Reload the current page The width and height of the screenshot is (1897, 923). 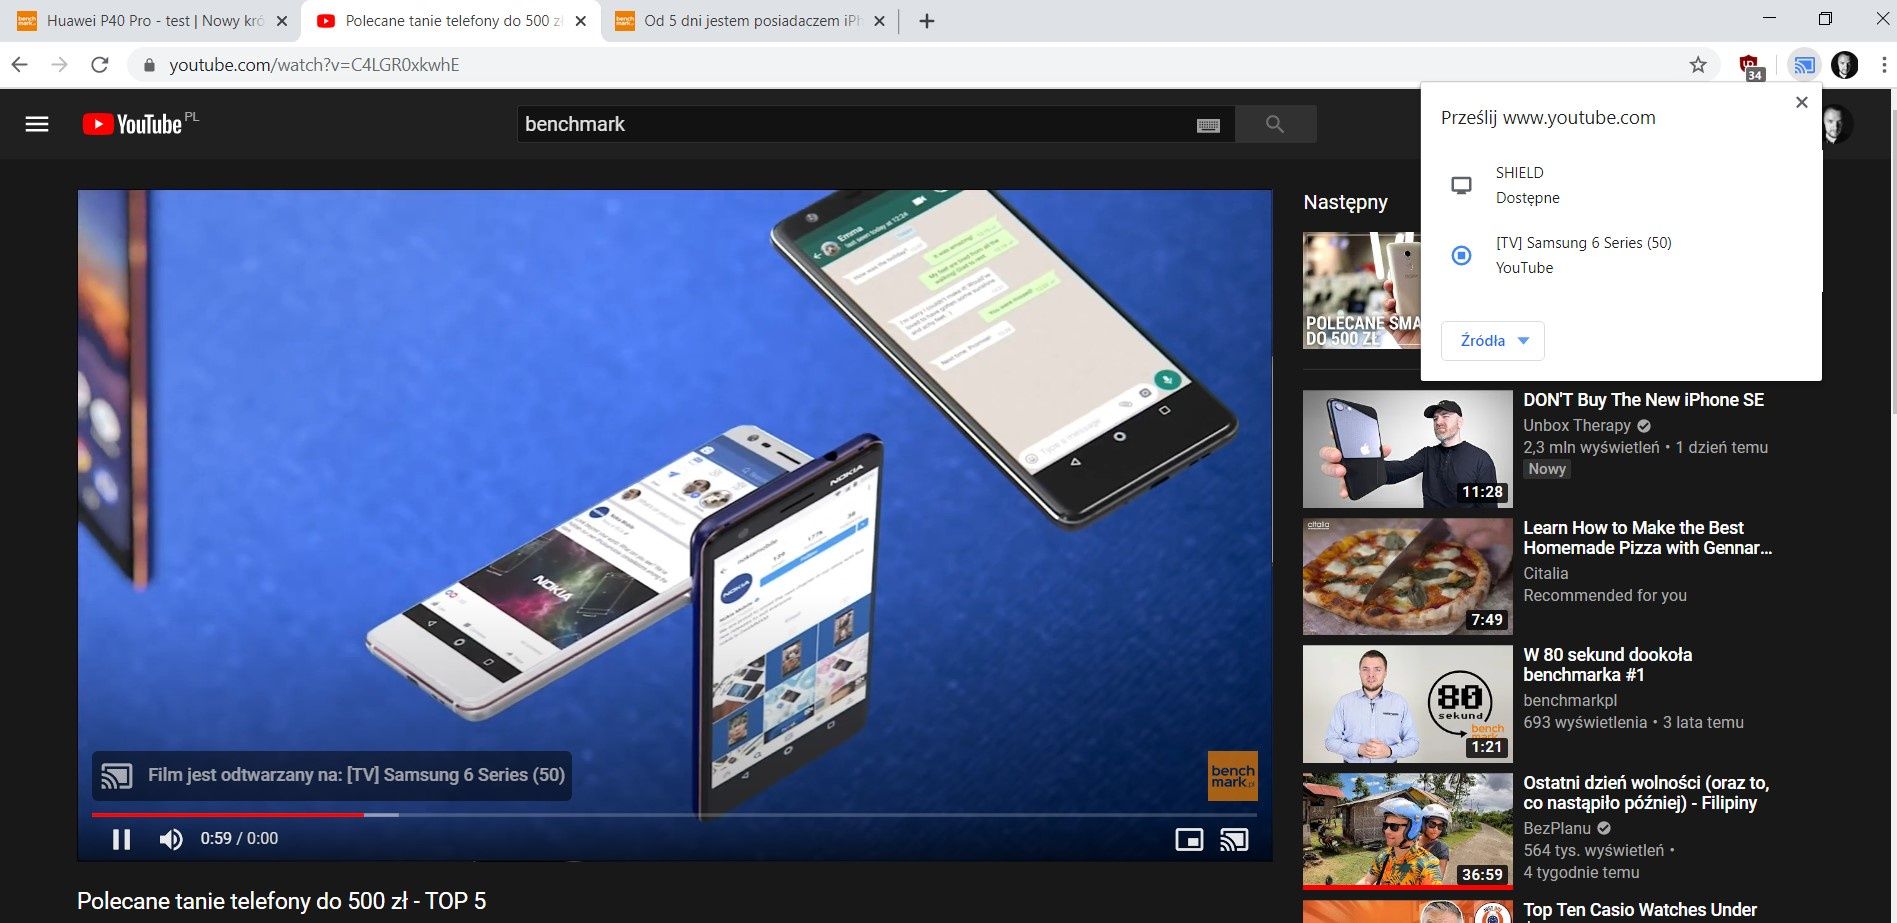[x=99, y=65]
